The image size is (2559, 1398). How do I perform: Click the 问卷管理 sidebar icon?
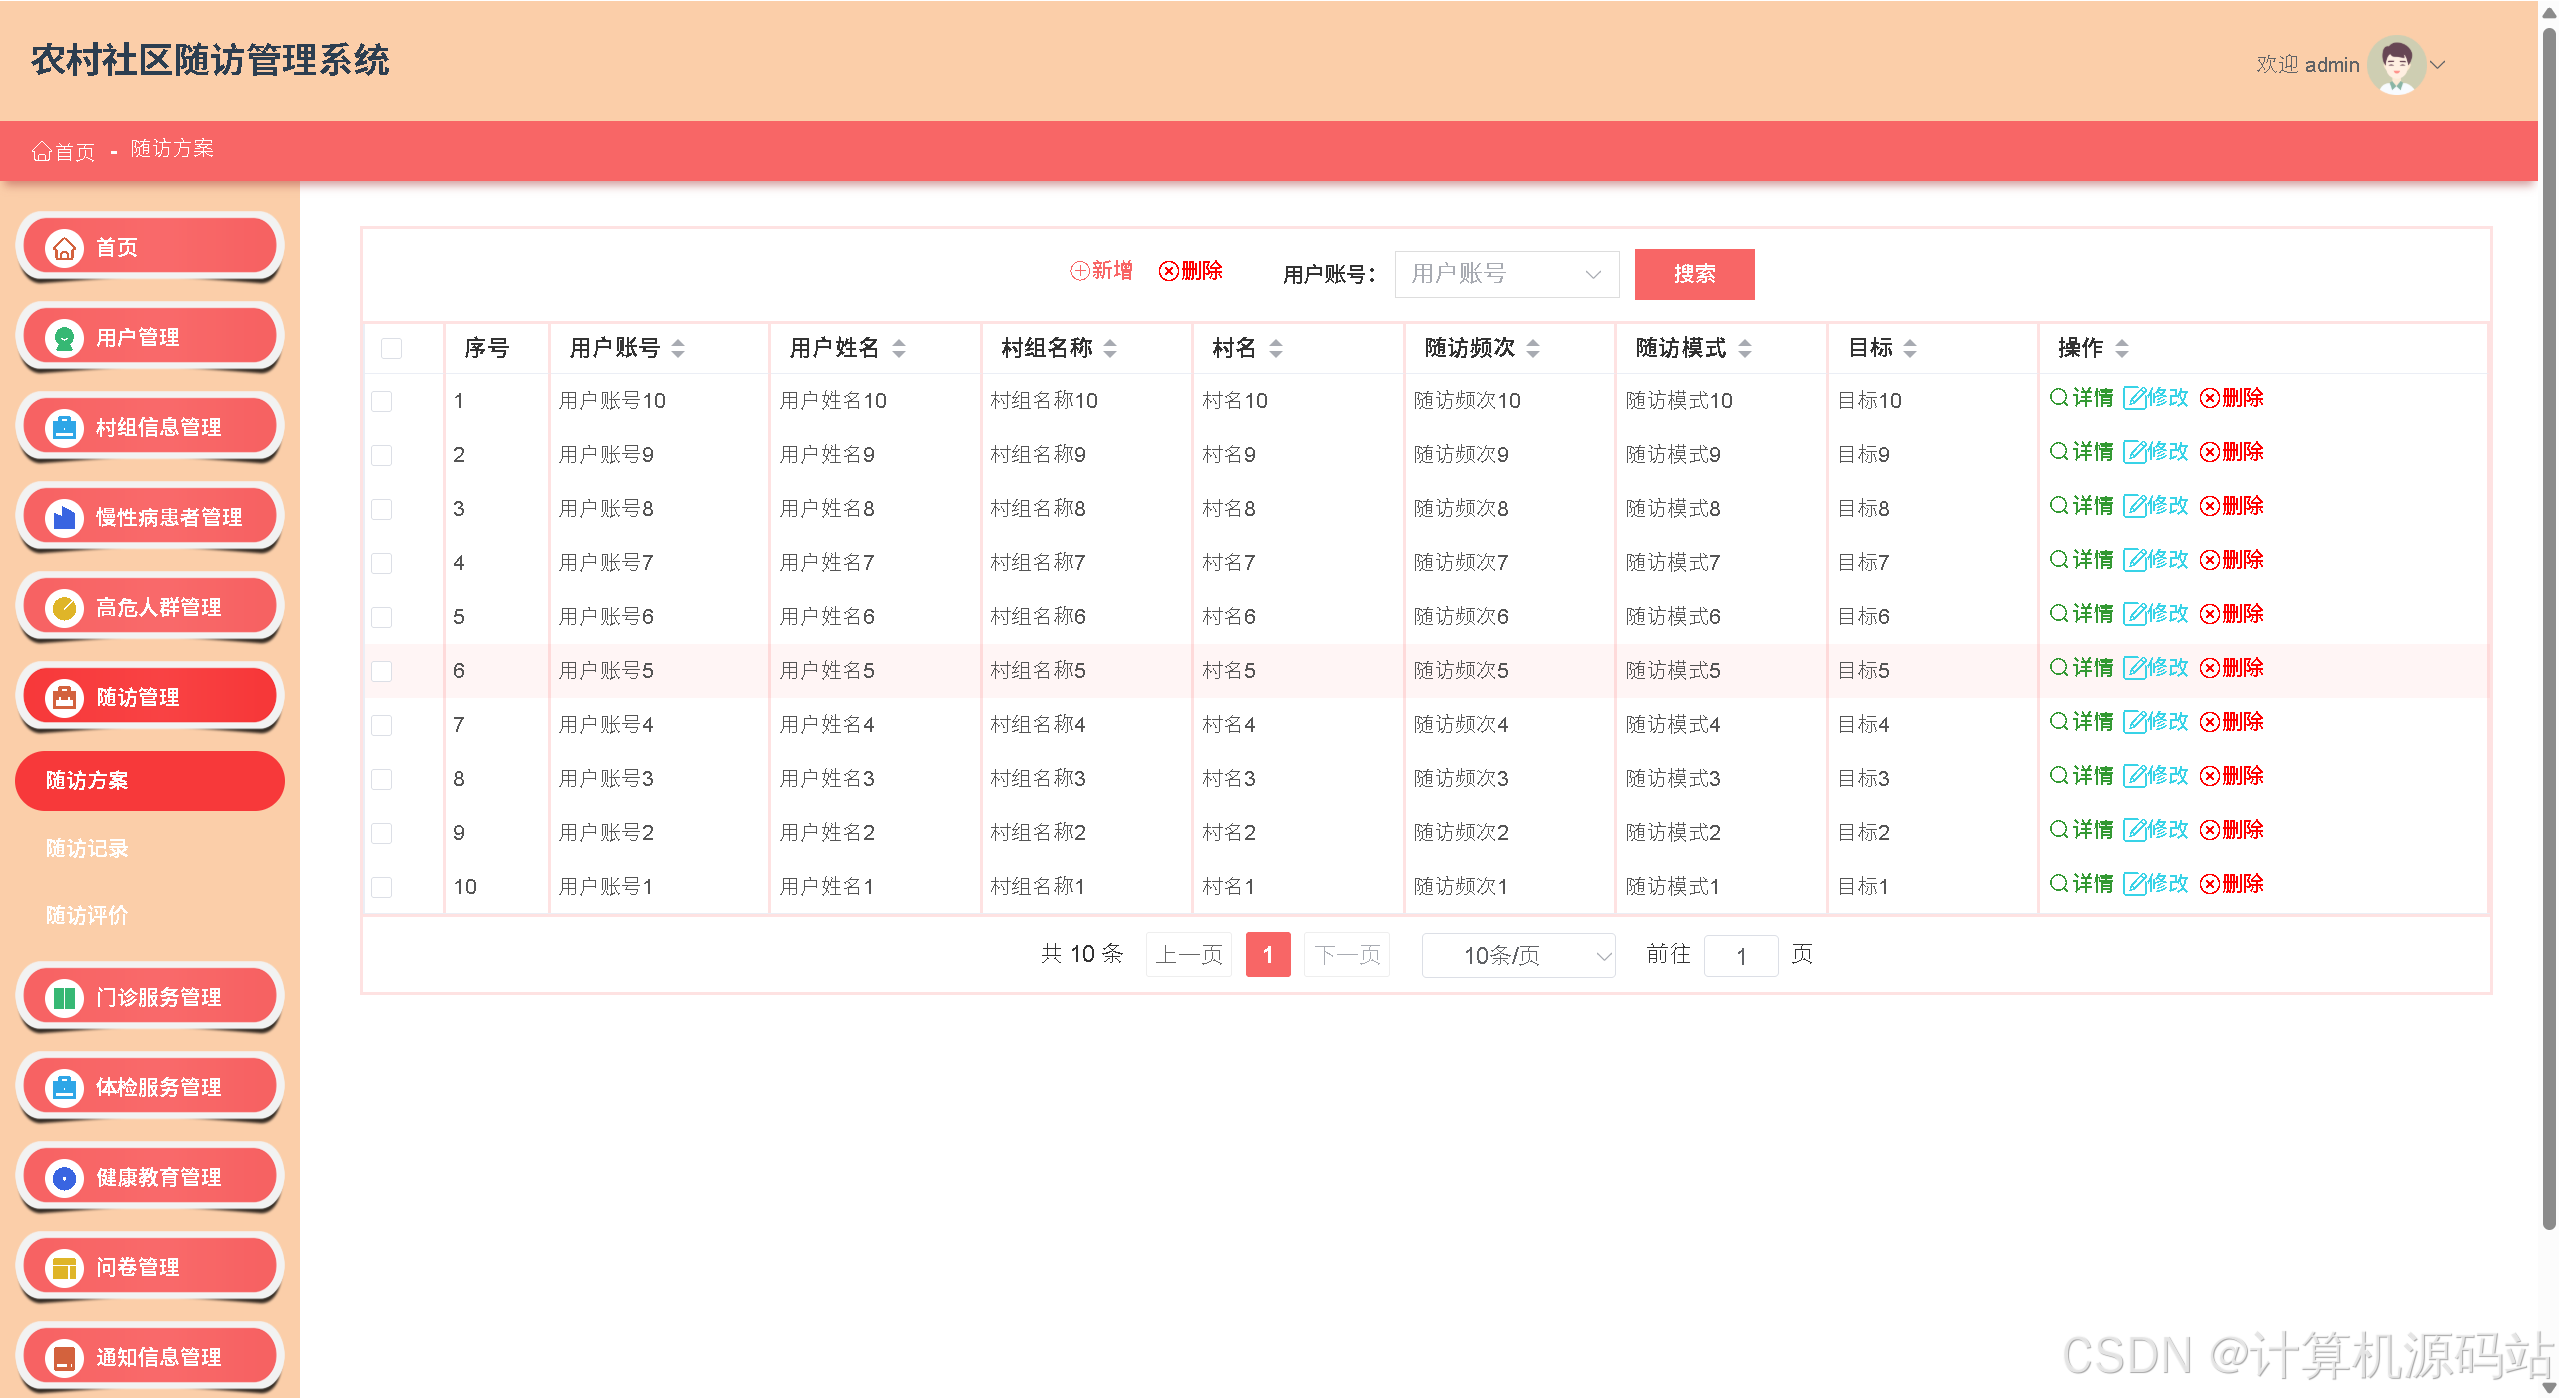coord(64,1267)
